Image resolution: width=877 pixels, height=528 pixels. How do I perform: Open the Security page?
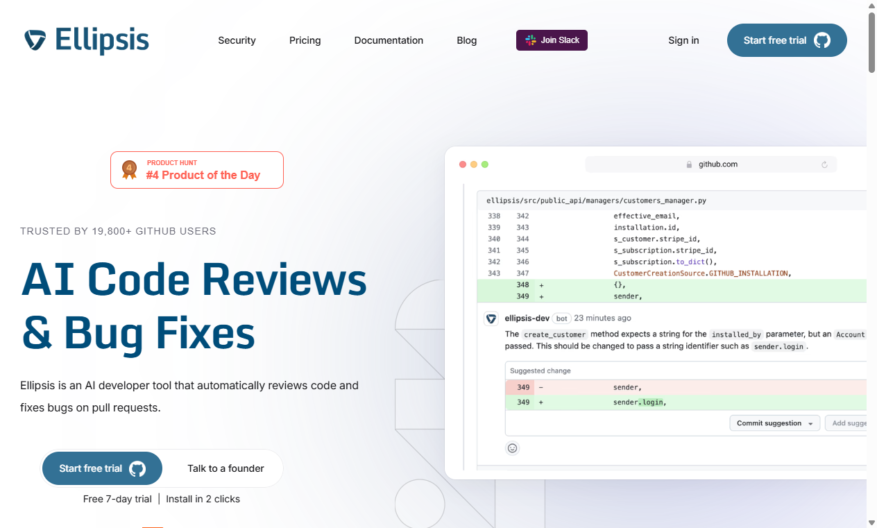point(237,40)
